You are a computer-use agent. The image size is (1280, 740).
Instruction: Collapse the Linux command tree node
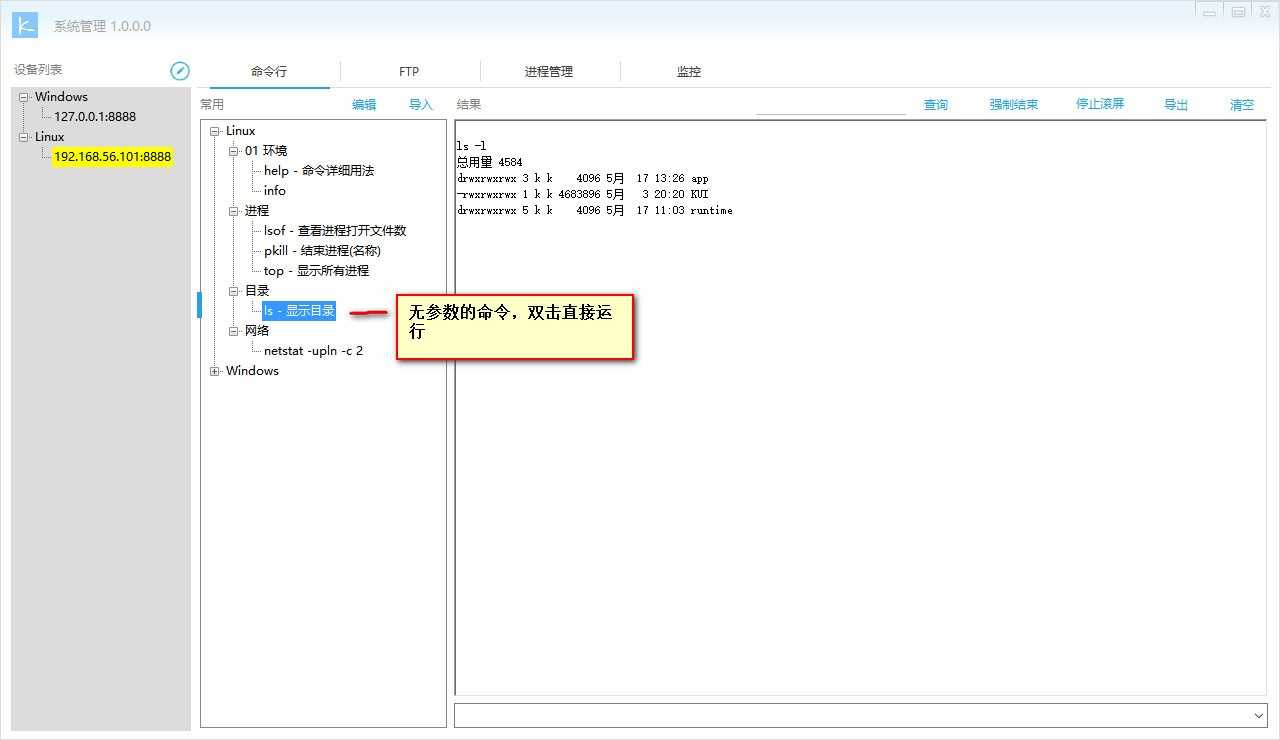click(x=215, y=131)
